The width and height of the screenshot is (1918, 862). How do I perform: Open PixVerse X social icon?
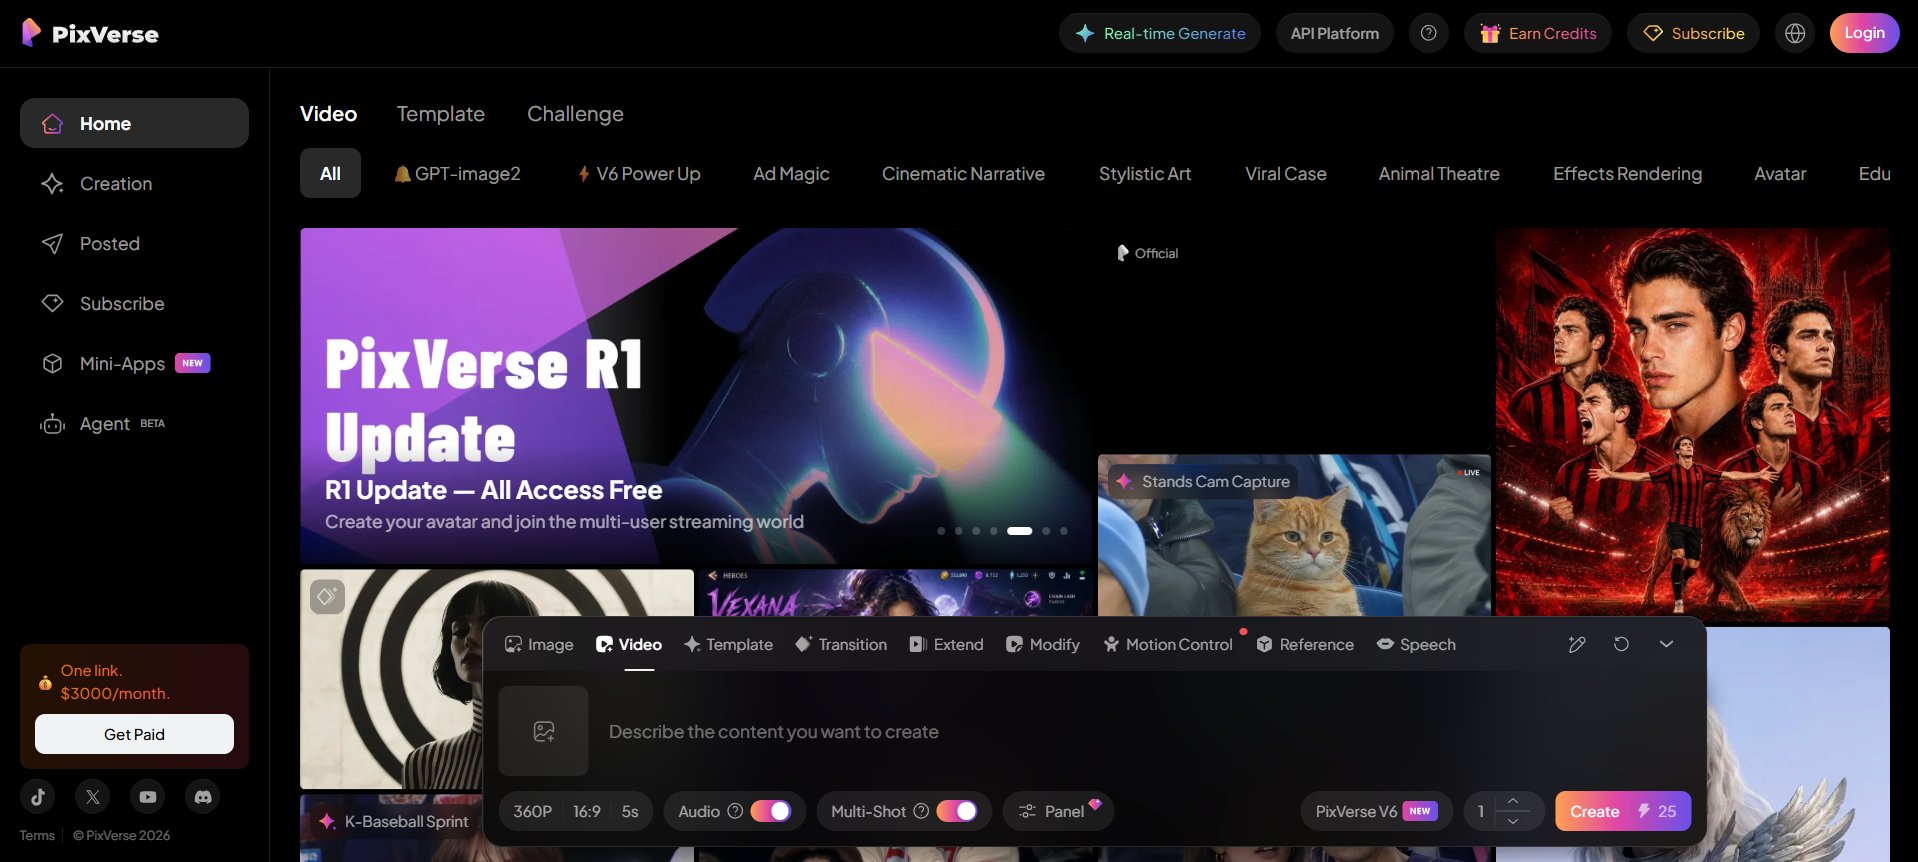coord(93,797)
